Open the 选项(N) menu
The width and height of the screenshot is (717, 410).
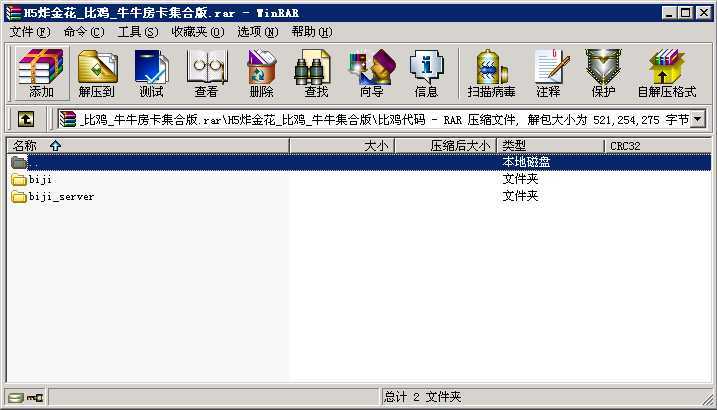pos(257,32)
